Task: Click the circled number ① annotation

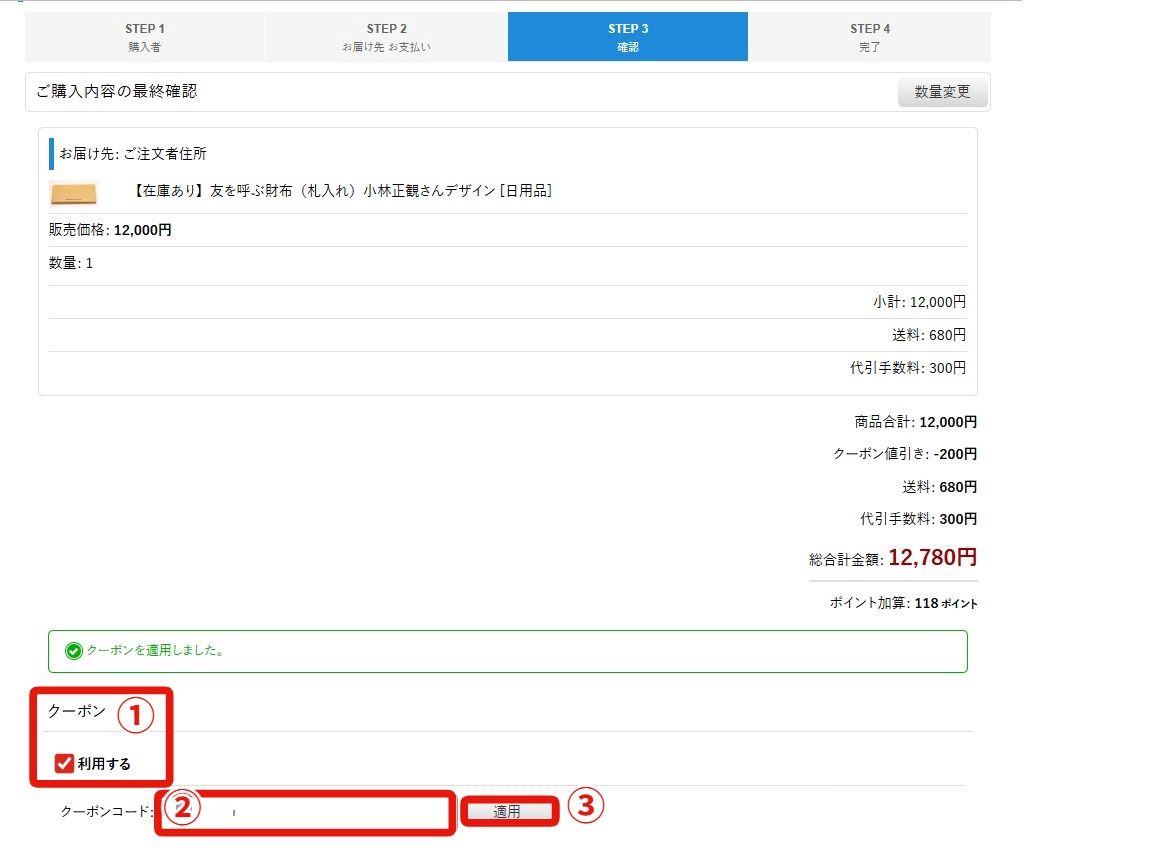Action: (136, 714)
